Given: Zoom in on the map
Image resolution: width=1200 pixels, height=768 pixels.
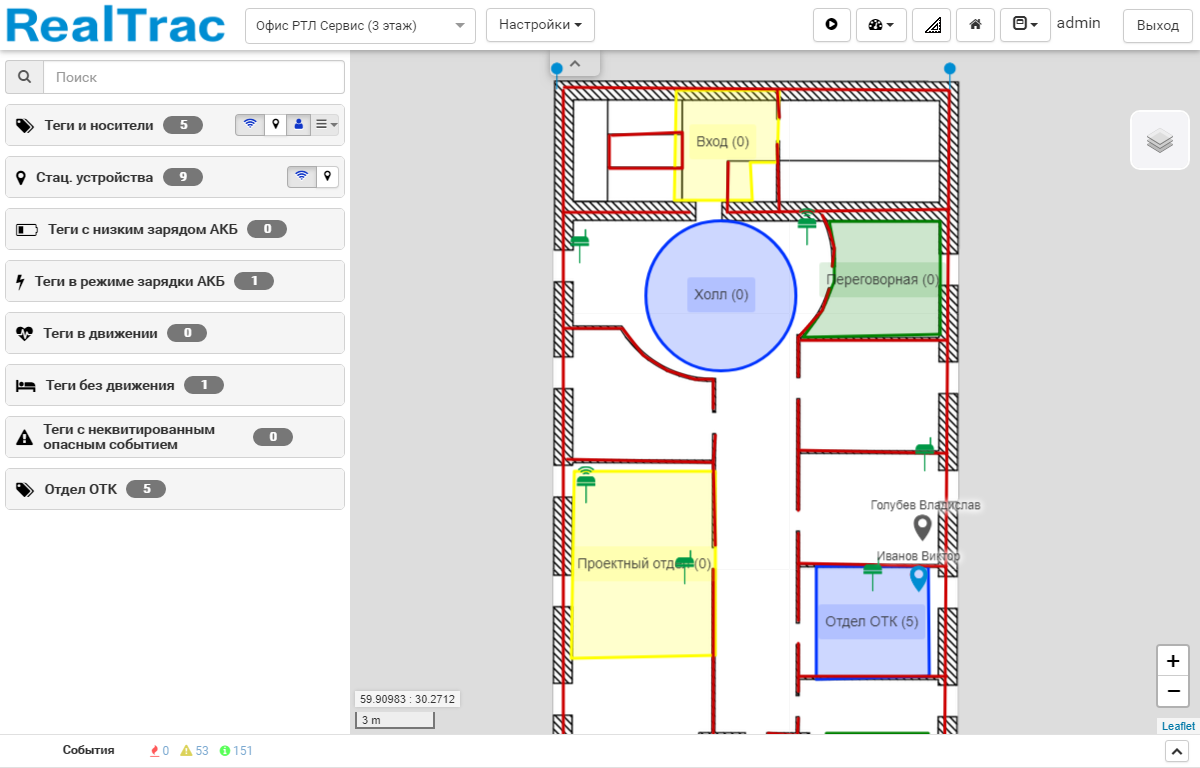Looking at the screenshot, I should (1173, 661).
